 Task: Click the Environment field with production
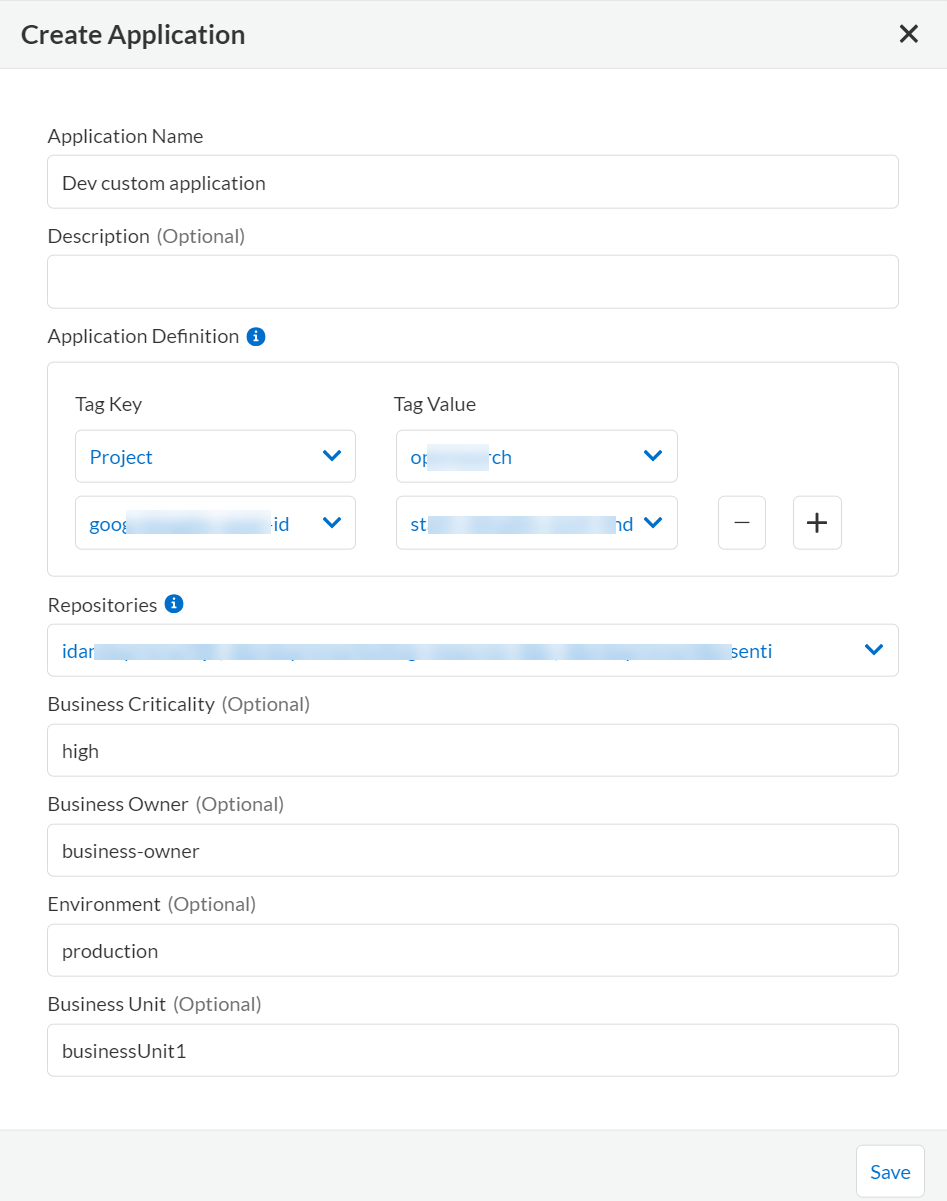tap(473, 950)
